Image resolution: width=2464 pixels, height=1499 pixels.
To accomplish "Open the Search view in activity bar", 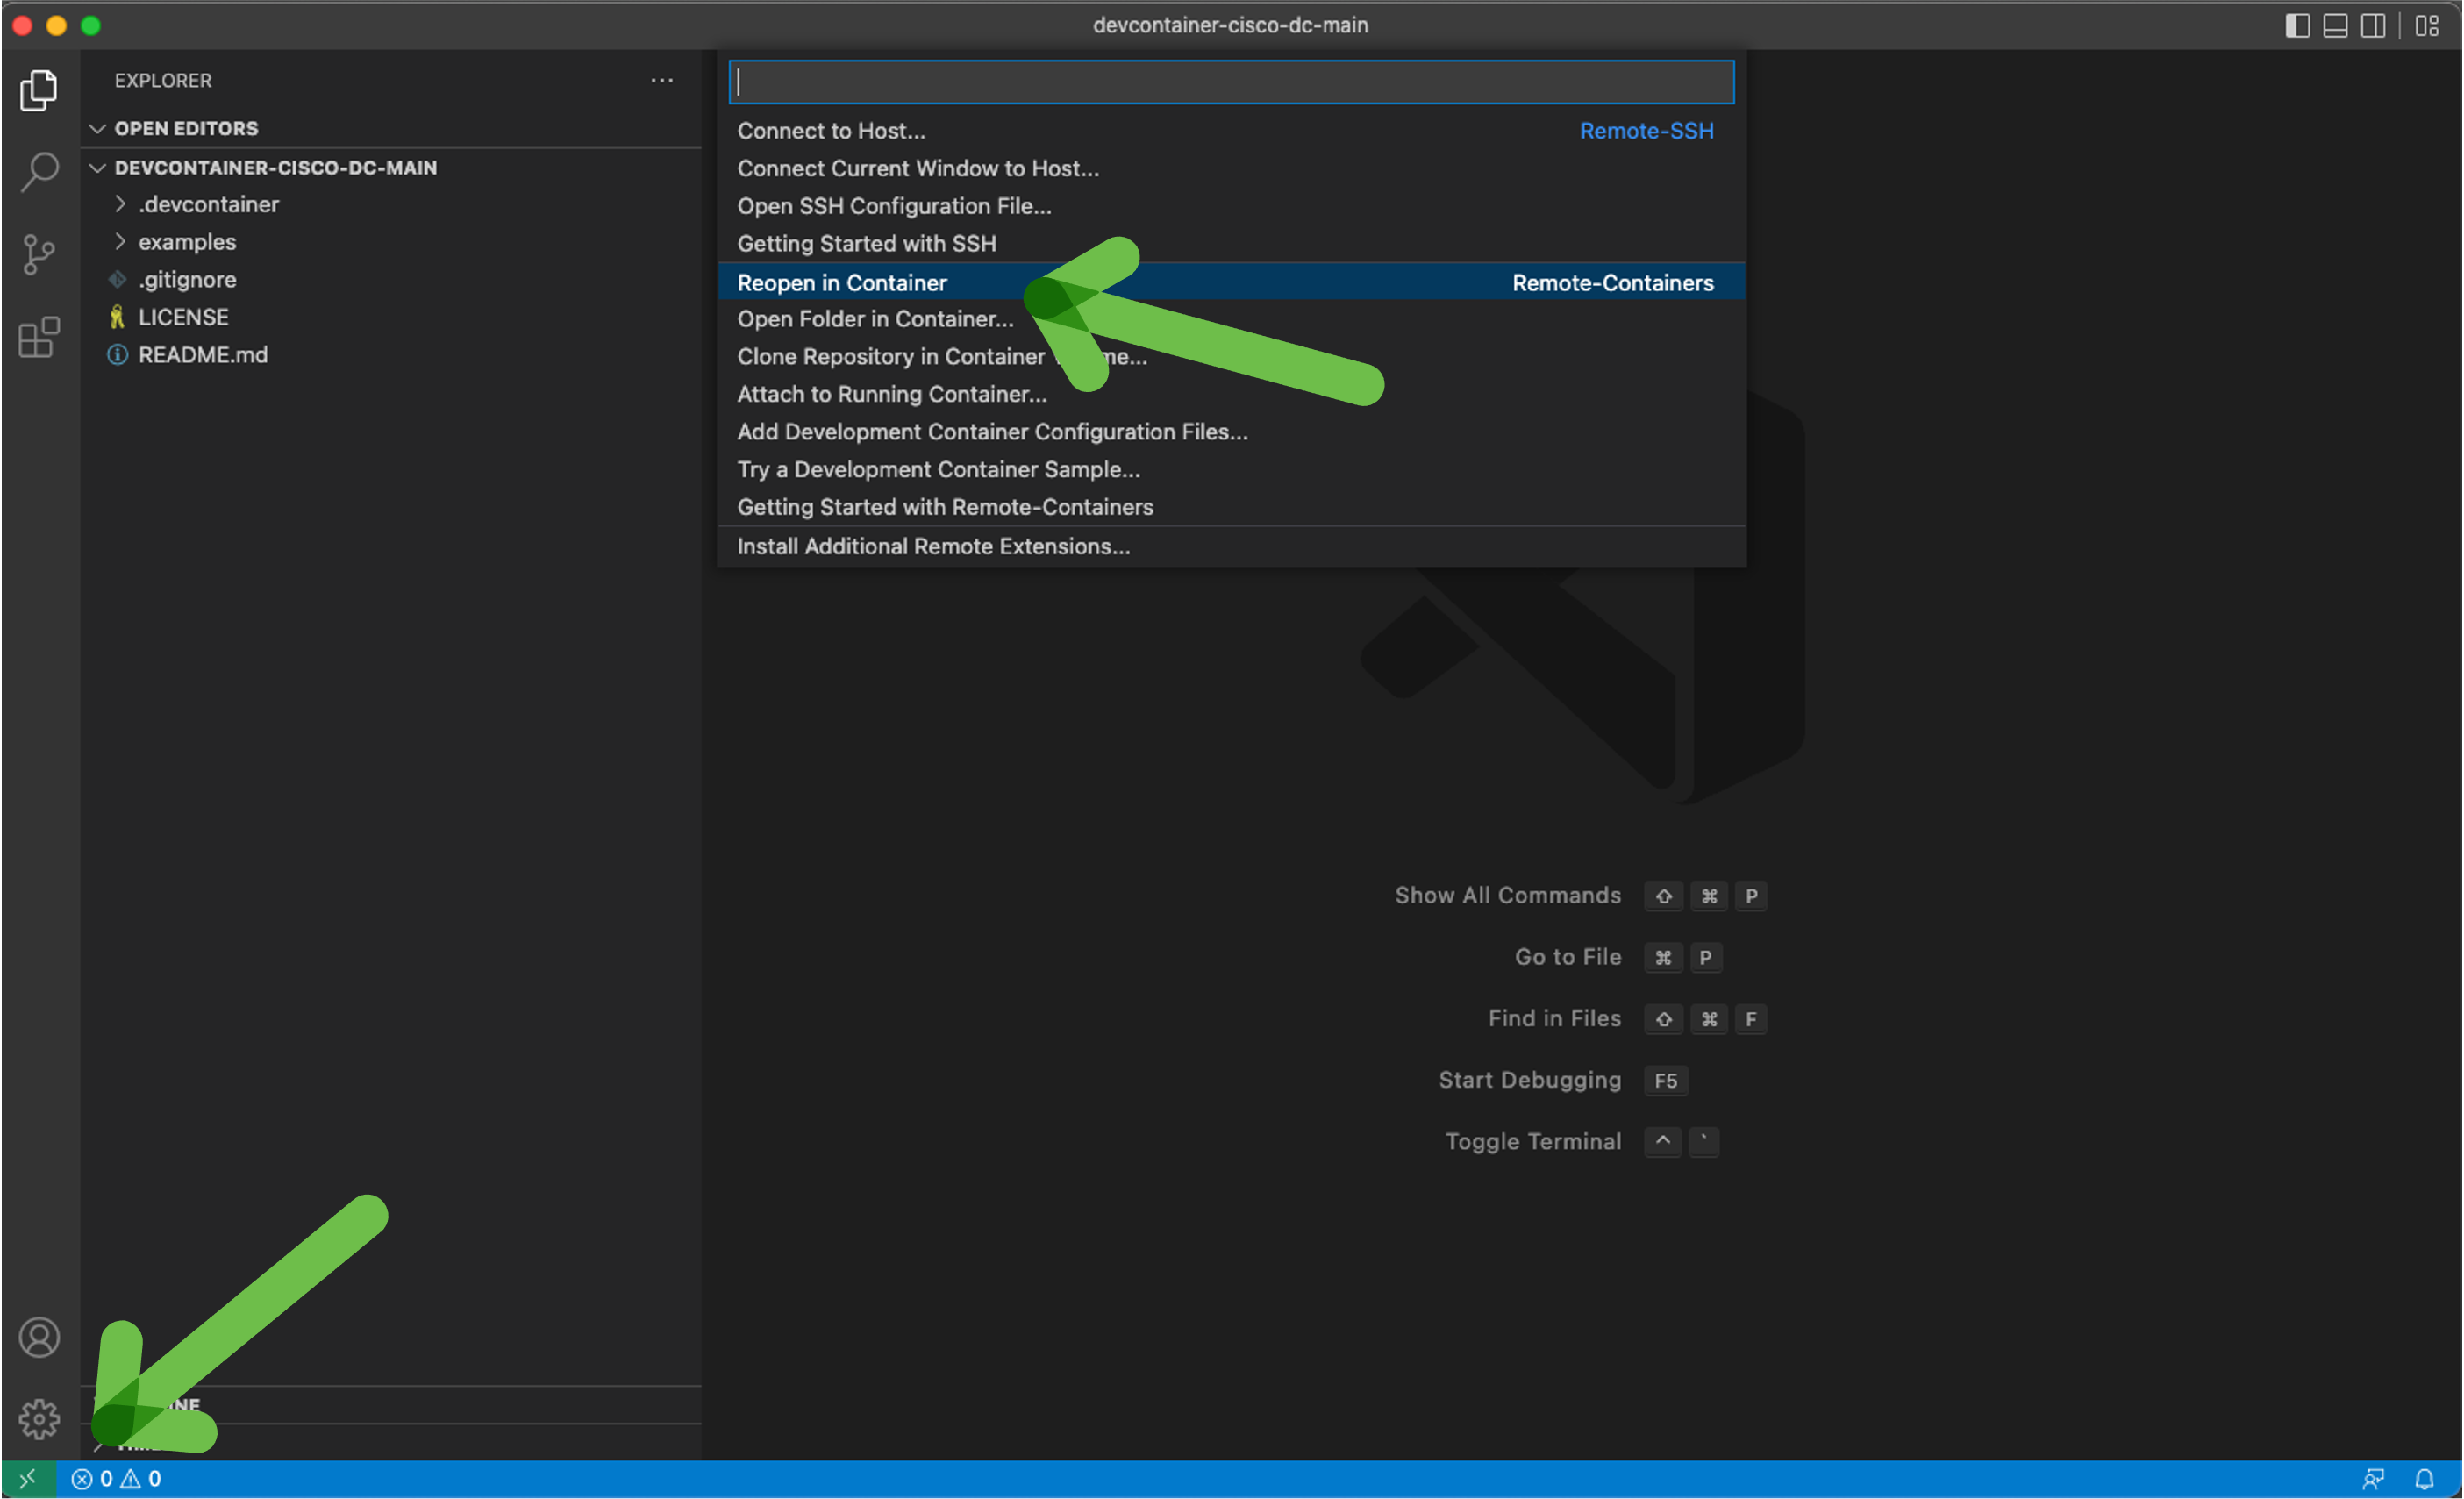I will tap(39, 172).
